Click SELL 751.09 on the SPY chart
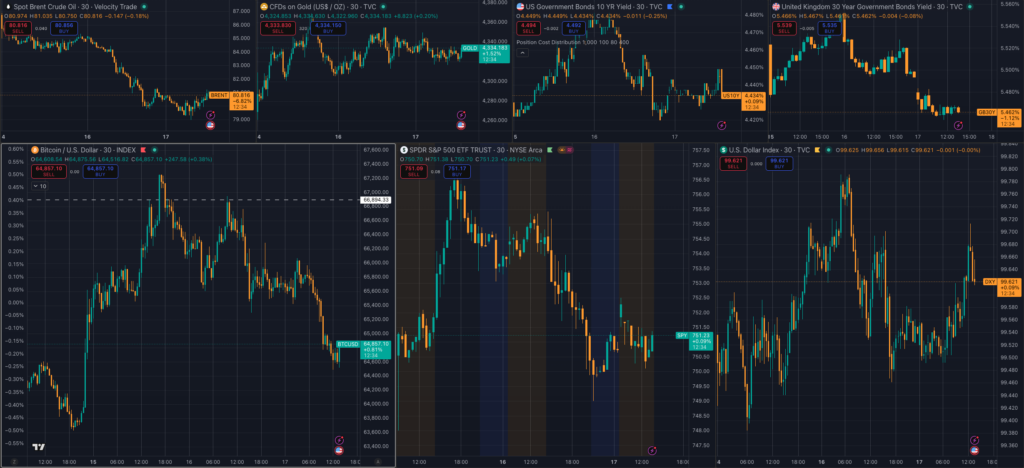The height and width of the screenshot is (468, 1024). (x=413, y=172)
